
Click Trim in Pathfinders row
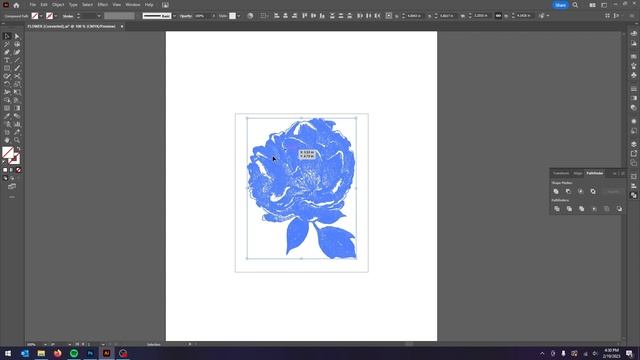pyautogui.click(x=569, y=209)
